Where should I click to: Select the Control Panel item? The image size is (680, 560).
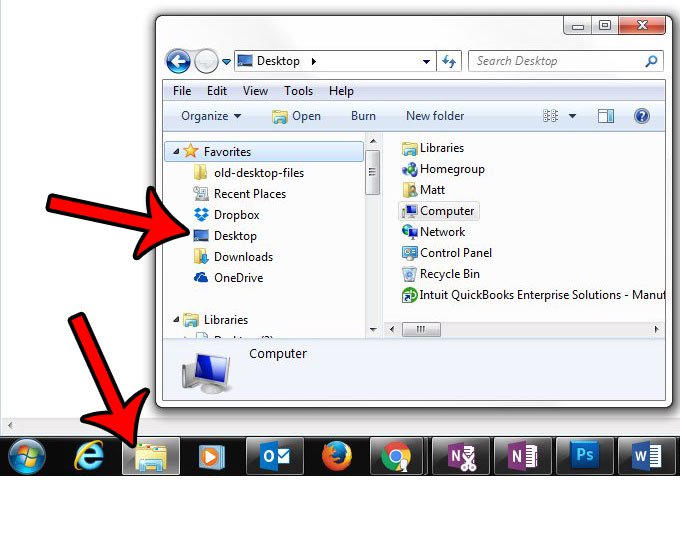(x=447, y=253)
